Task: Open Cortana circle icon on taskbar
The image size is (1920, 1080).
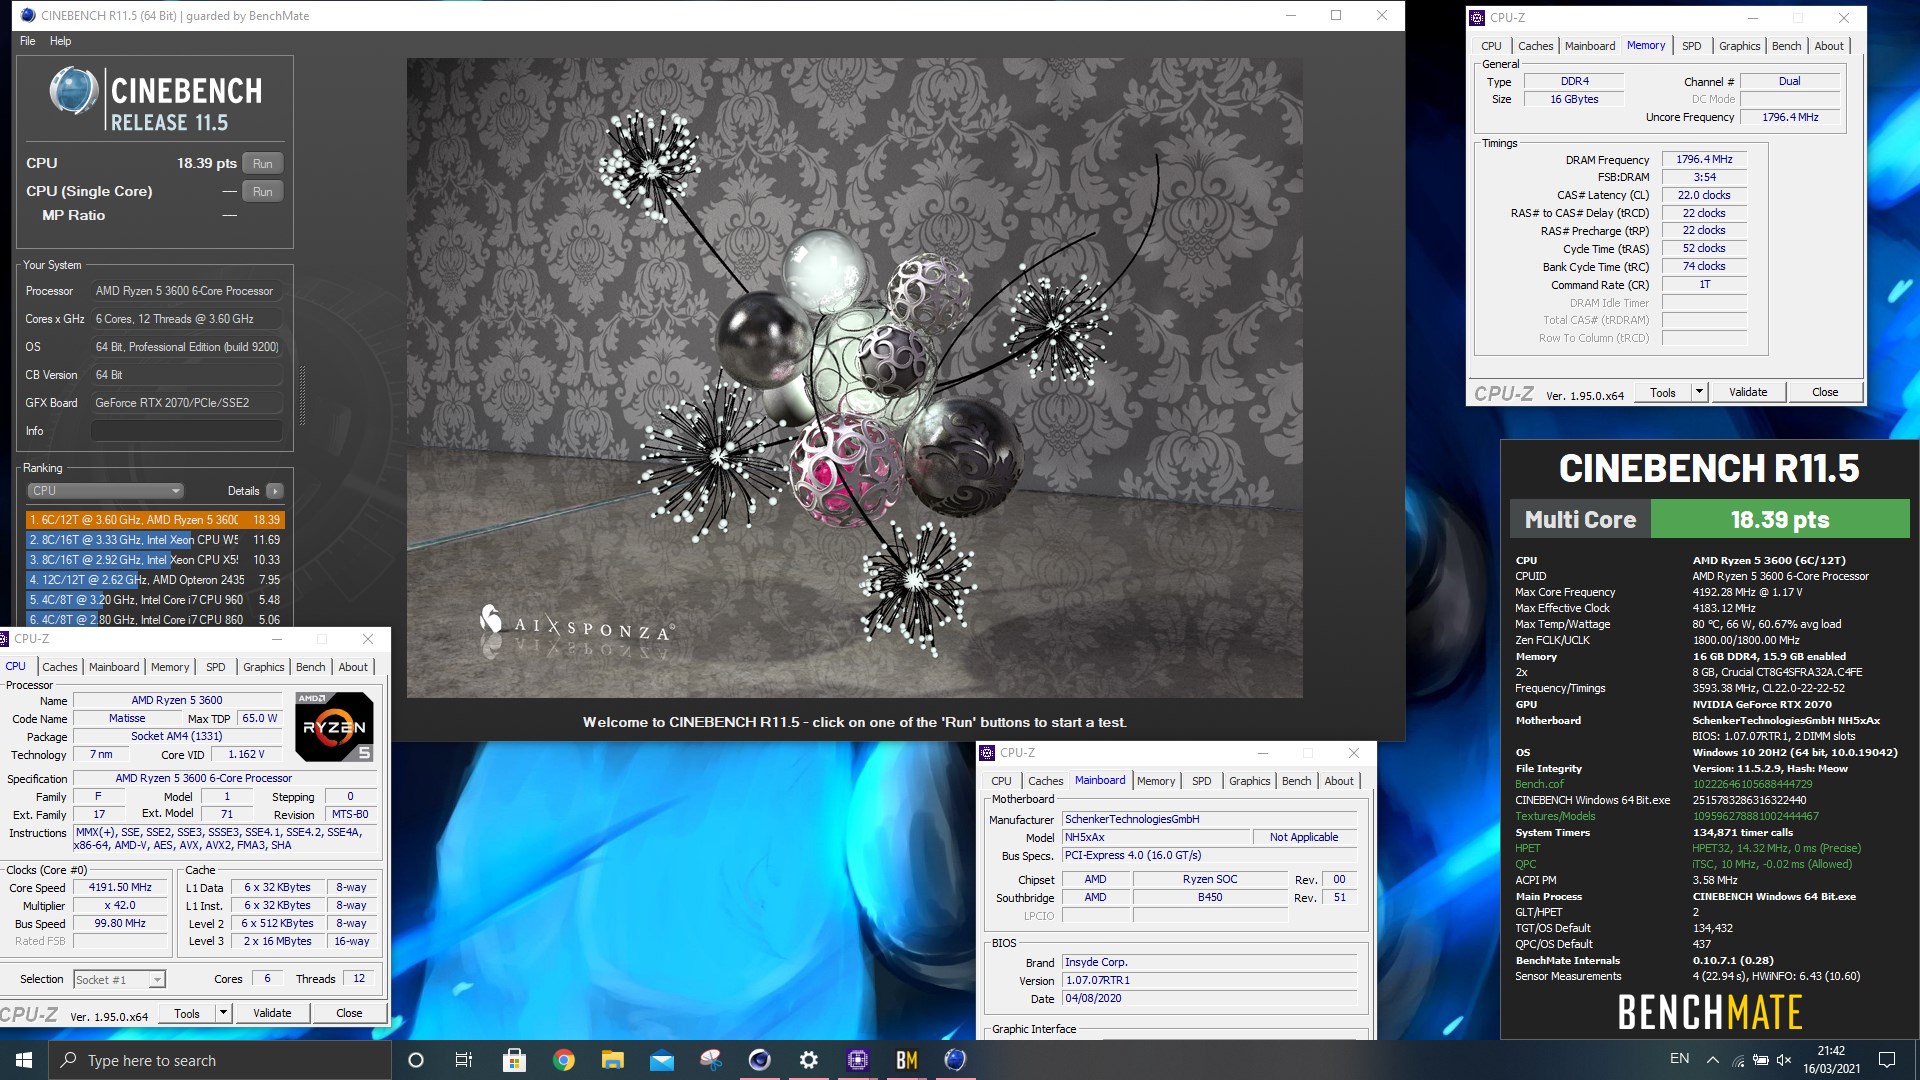Action: (x=416, y=1060)
